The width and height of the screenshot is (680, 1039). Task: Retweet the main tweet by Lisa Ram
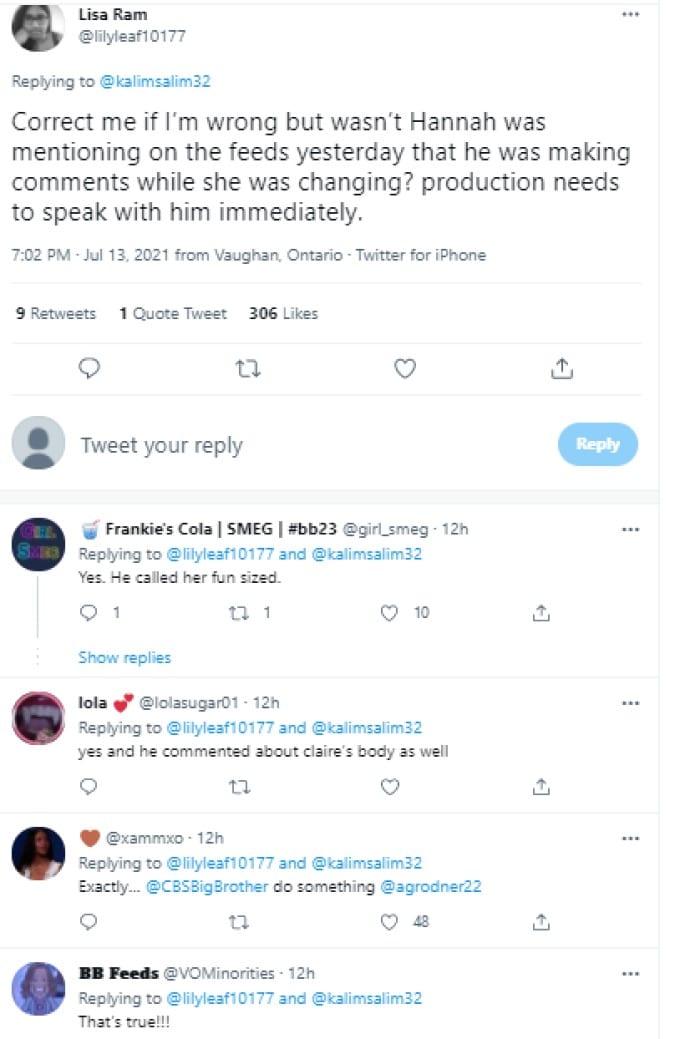click(x=247, y=369)
